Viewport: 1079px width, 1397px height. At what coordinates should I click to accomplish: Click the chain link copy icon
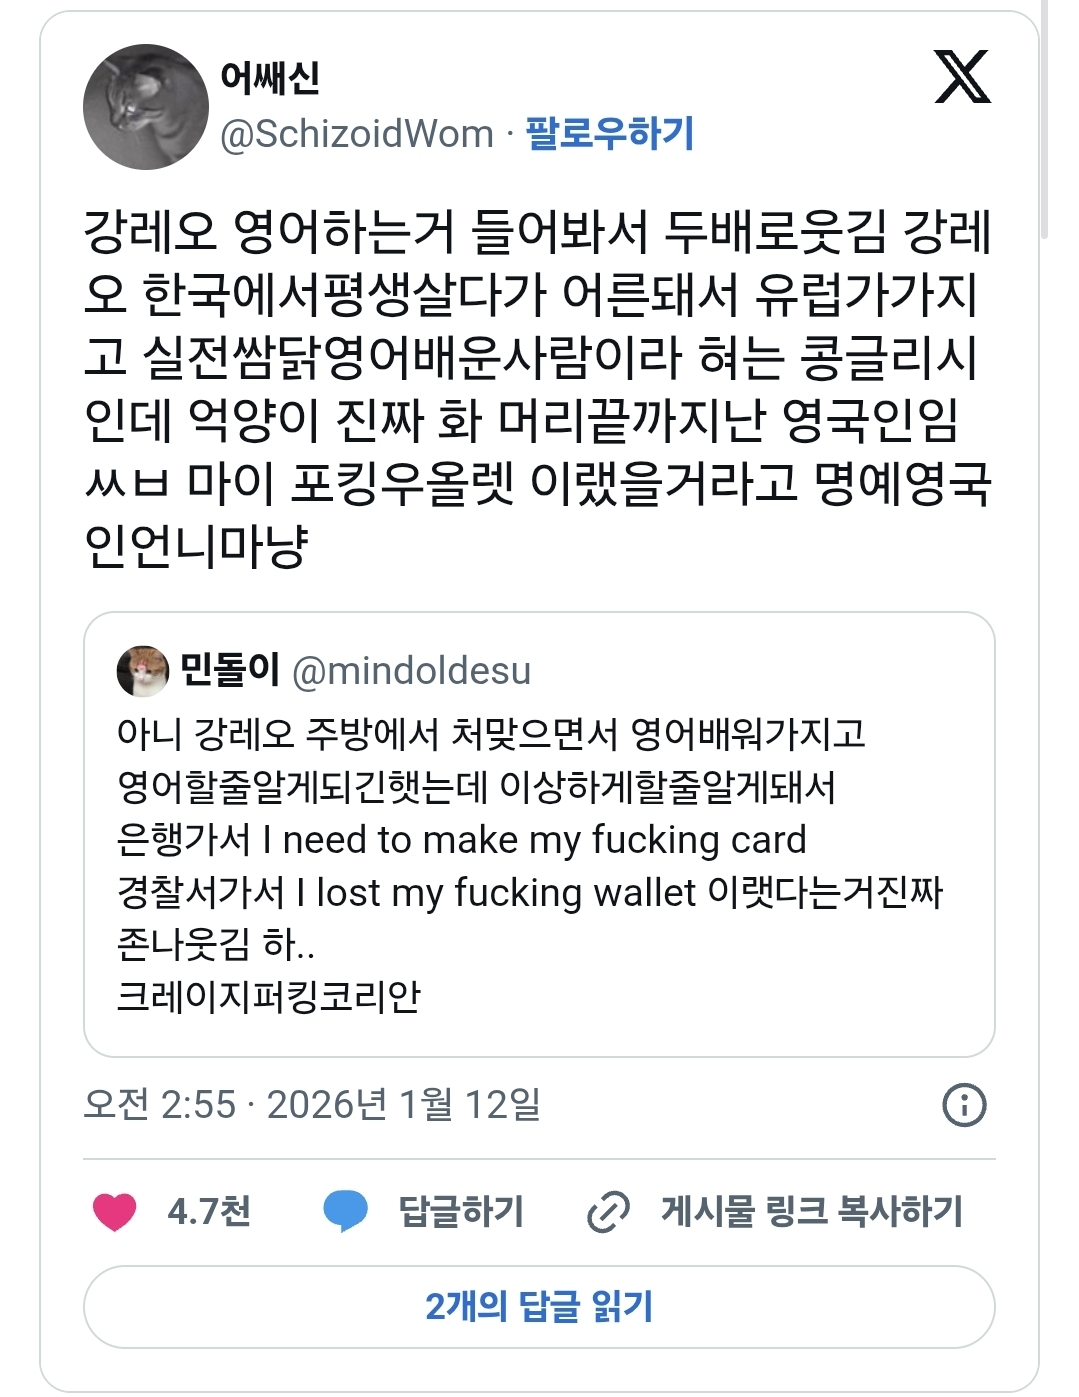[608, 1212]
